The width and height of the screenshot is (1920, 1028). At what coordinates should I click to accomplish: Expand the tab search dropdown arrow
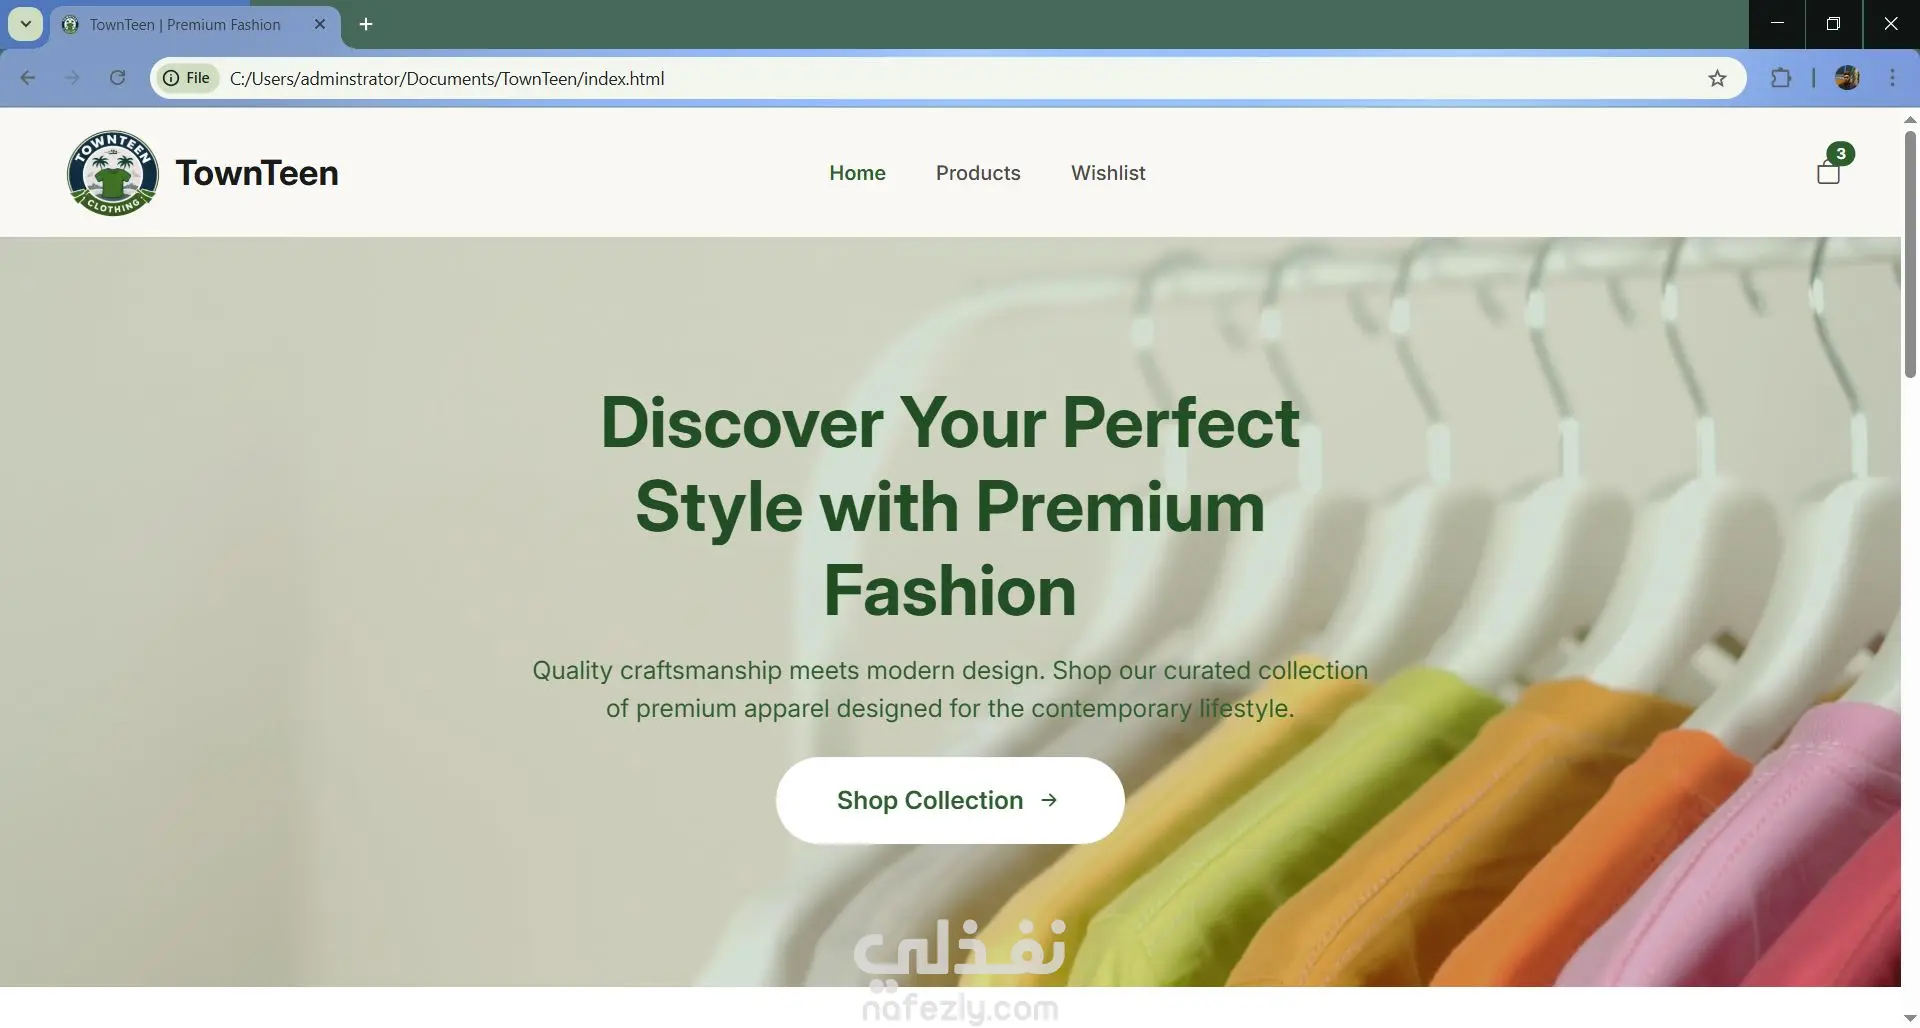point(26,24)
